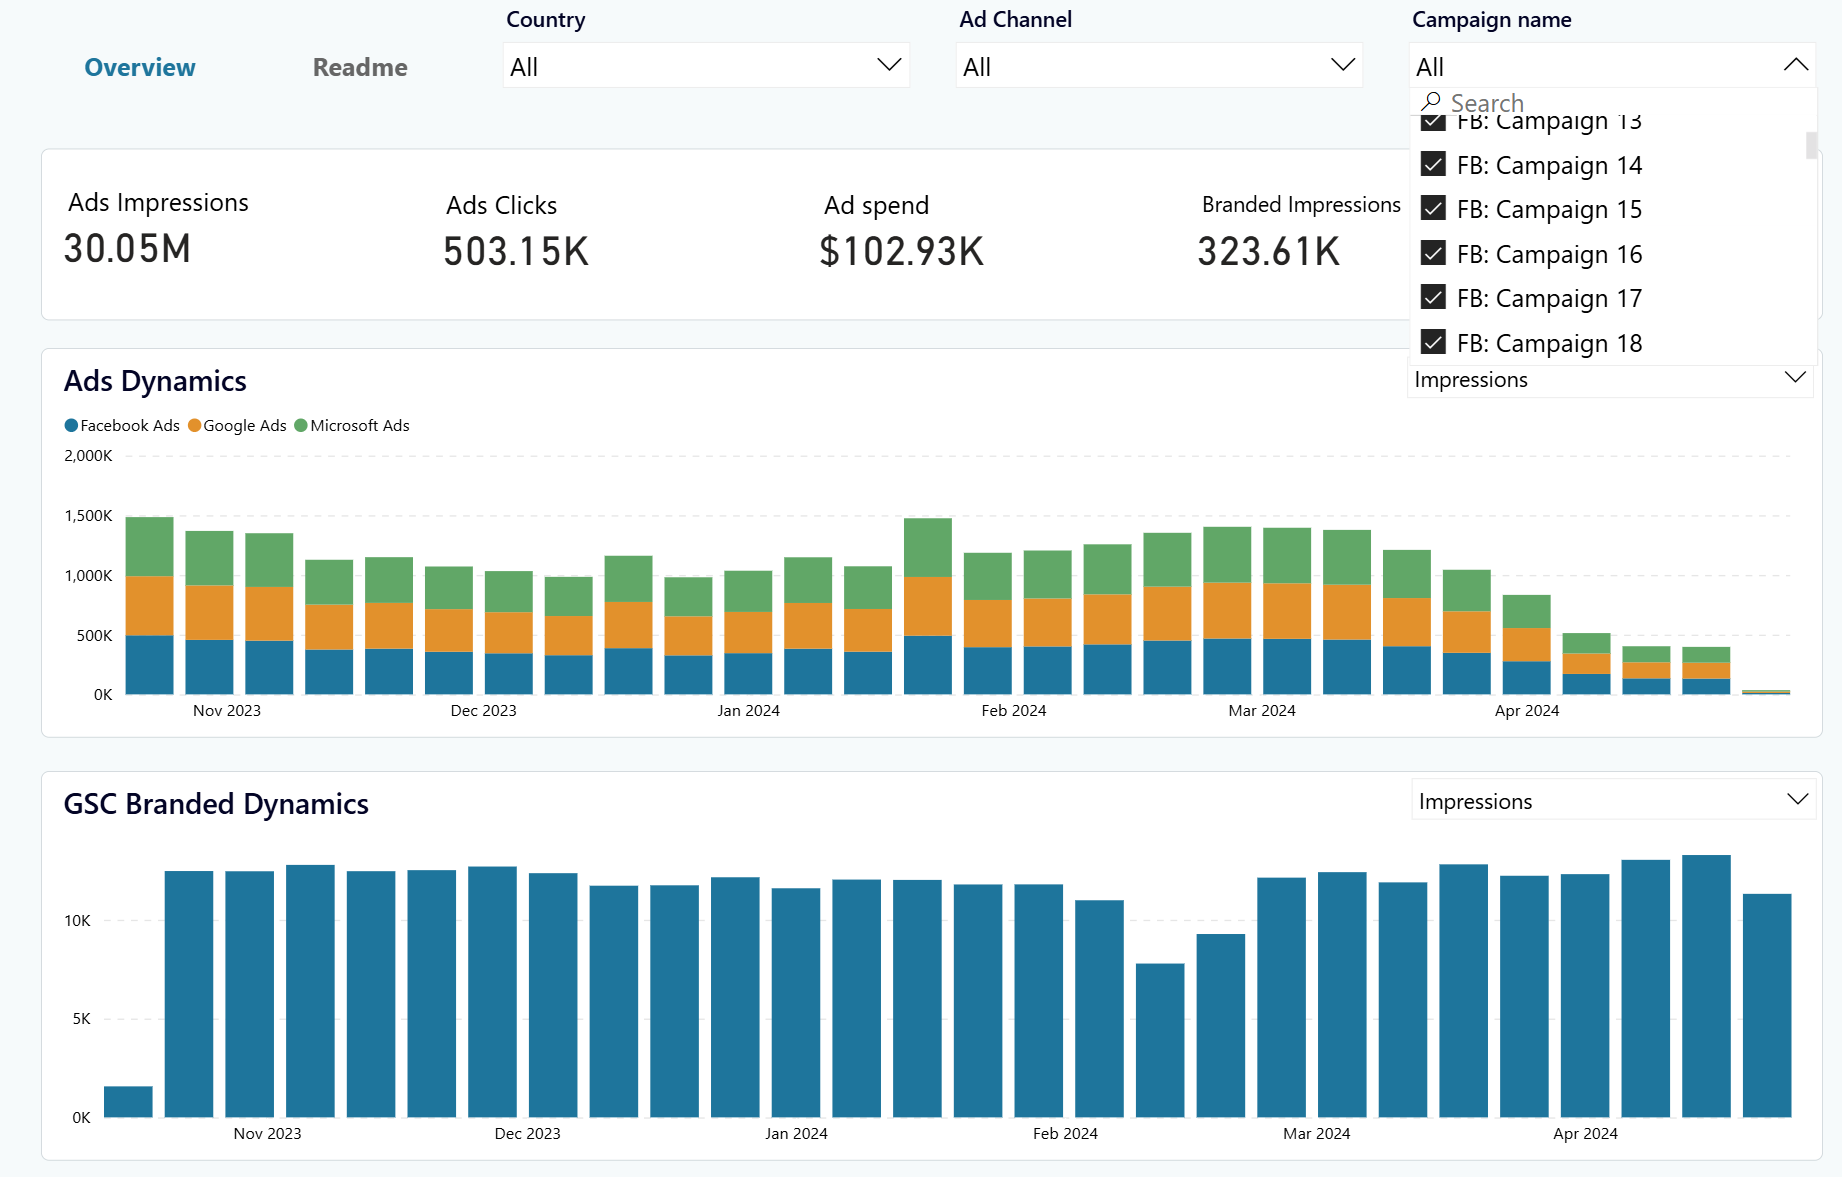Viewport: 1842px width, 1177px height.
Task: Click the campaign list scrollbar thumb
Action: 1811,145
